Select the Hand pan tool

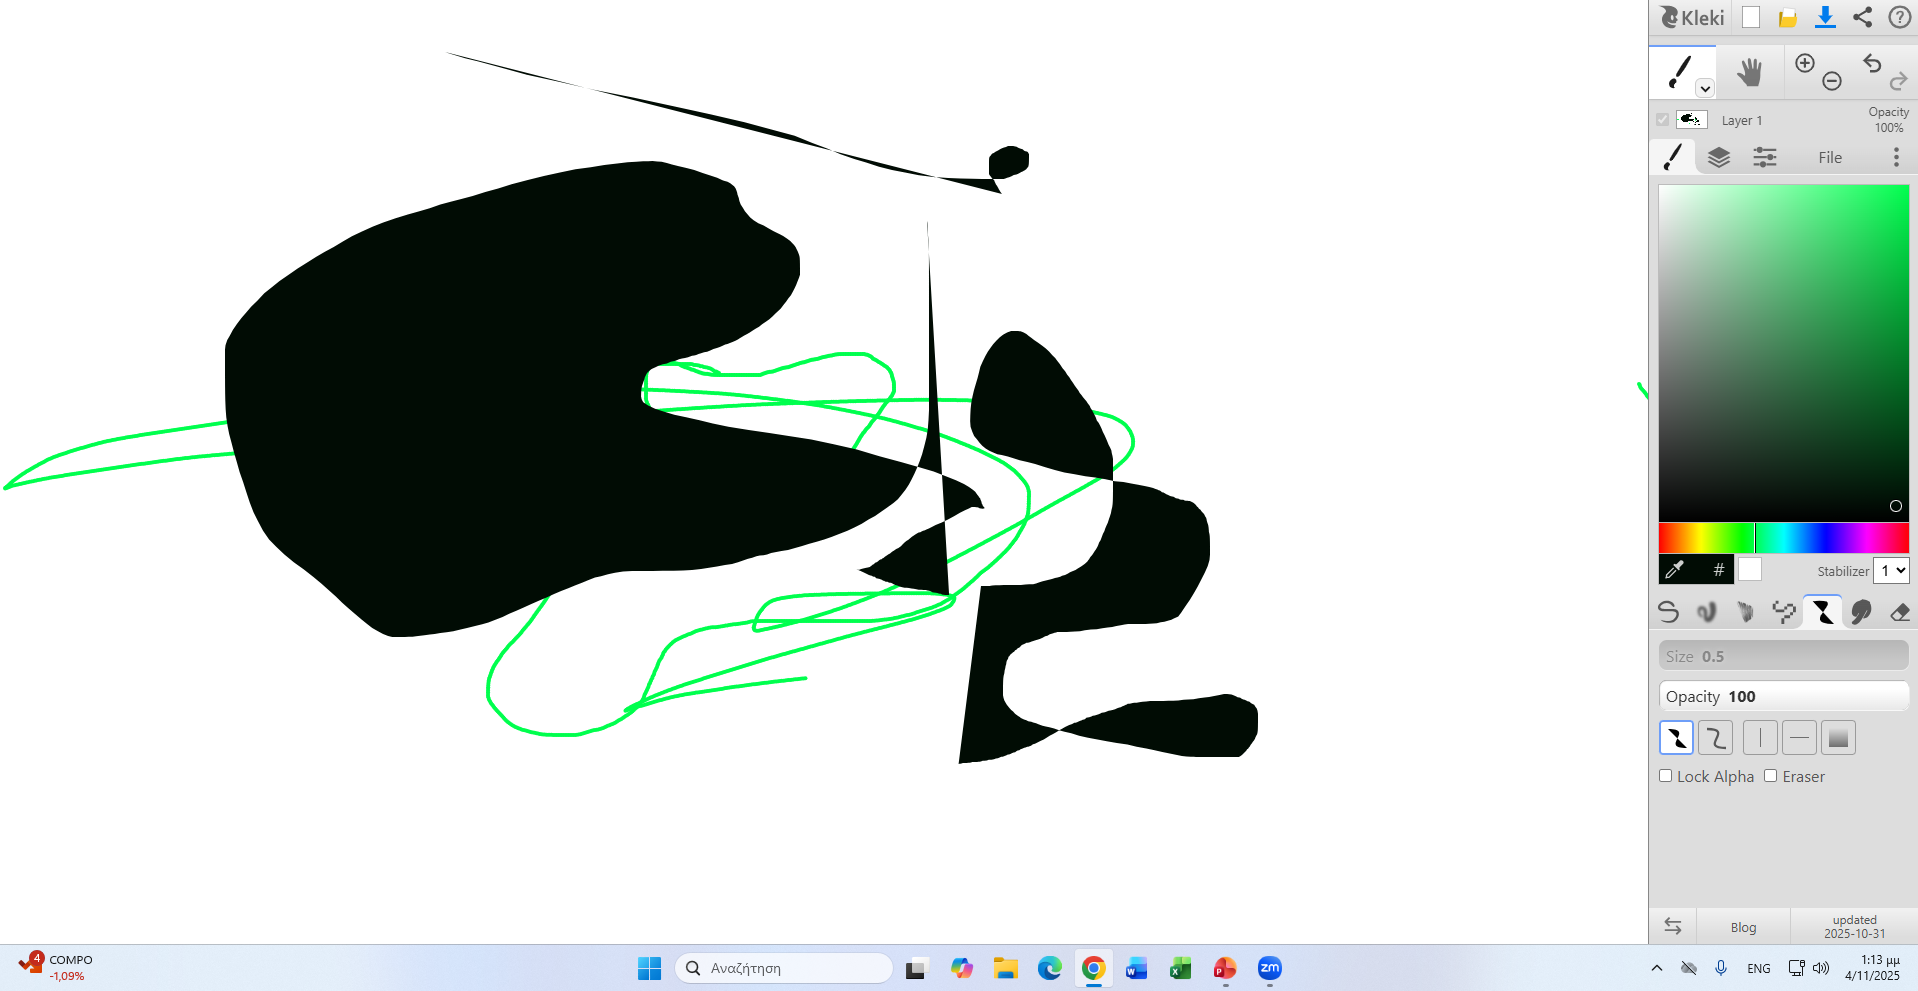1749,72
